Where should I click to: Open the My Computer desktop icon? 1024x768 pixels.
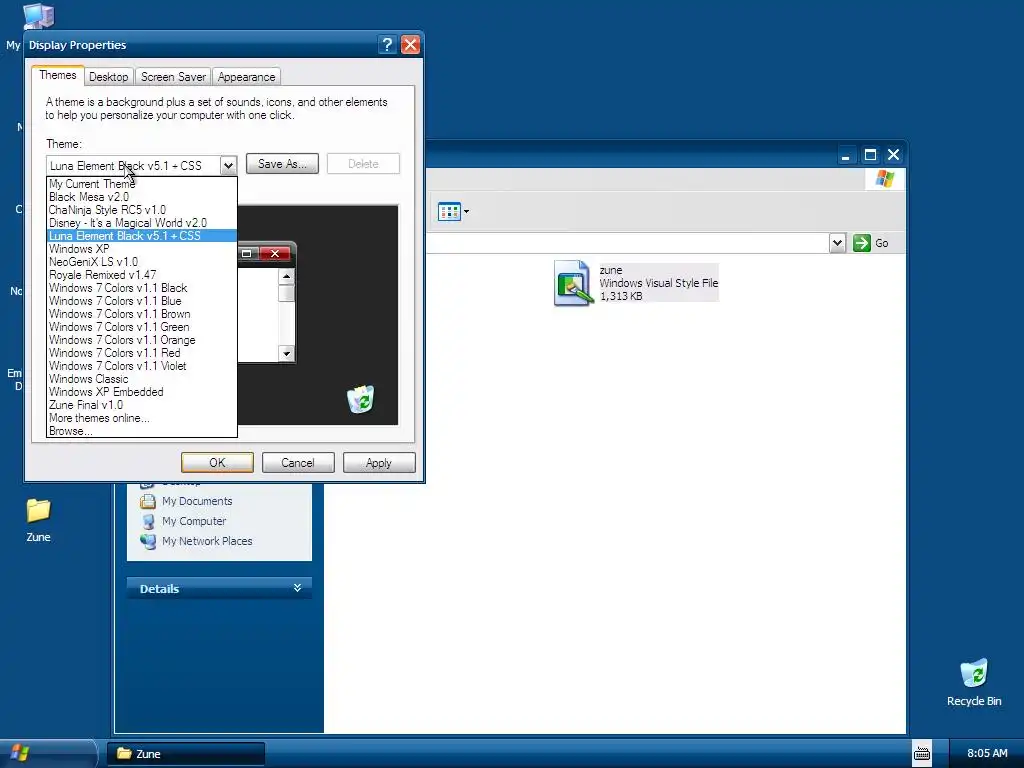[39, 17]
